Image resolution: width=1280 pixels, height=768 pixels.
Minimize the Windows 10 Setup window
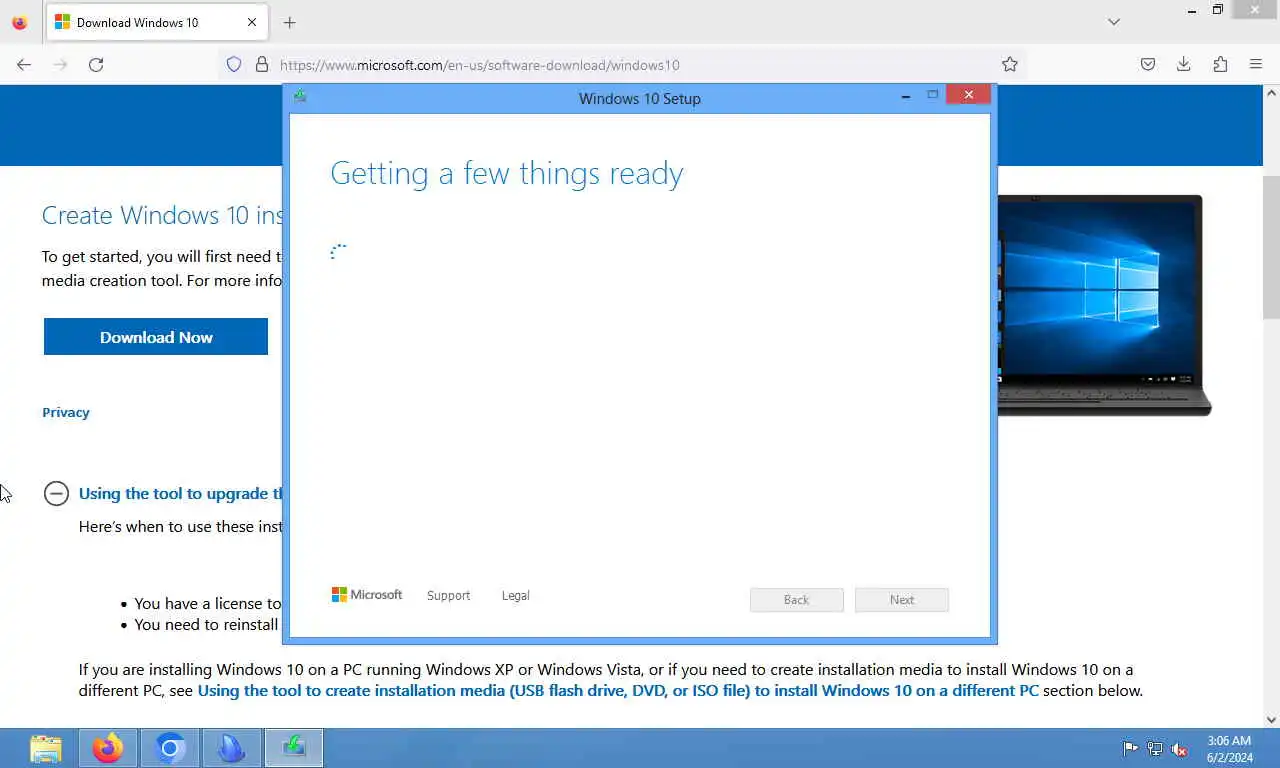pyautogui.click(x=906, y=96)
